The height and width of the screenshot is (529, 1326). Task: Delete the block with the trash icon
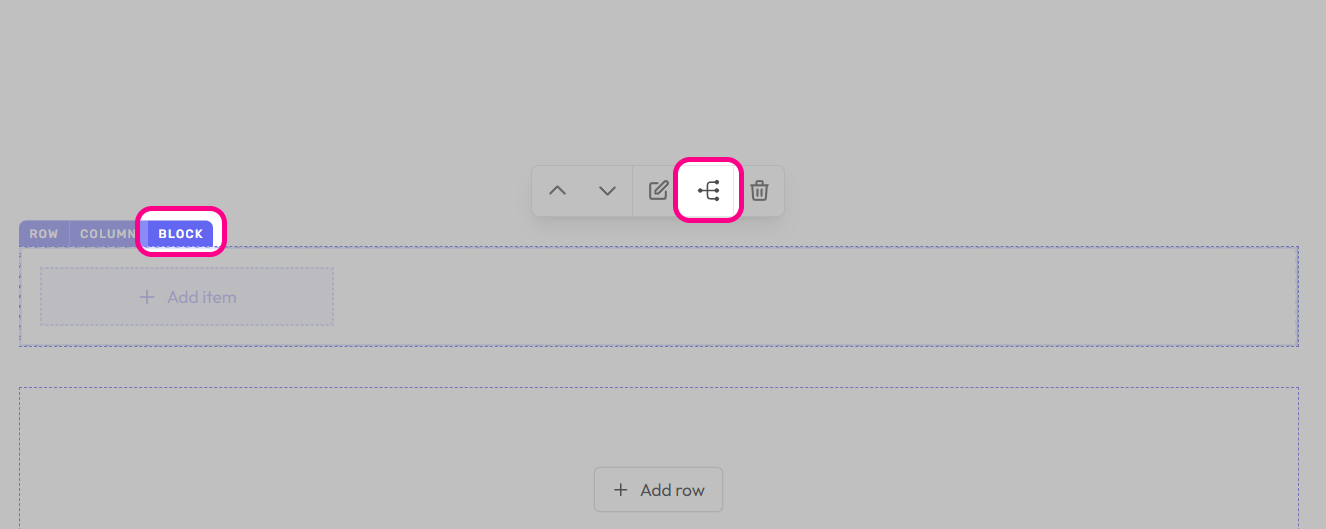coord(760,191)
